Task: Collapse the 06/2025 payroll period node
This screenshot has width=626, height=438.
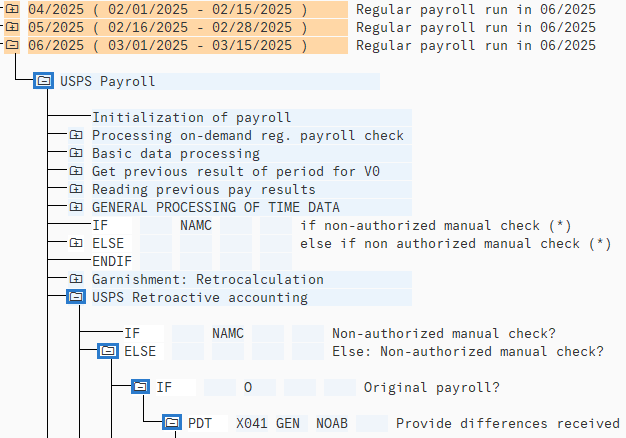Action: (12, 45)
